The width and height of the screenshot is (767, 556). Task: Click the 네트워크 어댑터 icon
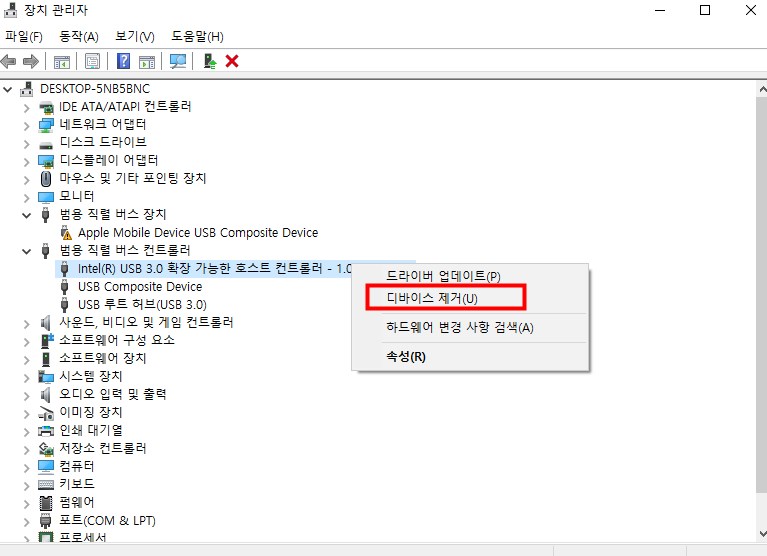[x=46, y=125]
